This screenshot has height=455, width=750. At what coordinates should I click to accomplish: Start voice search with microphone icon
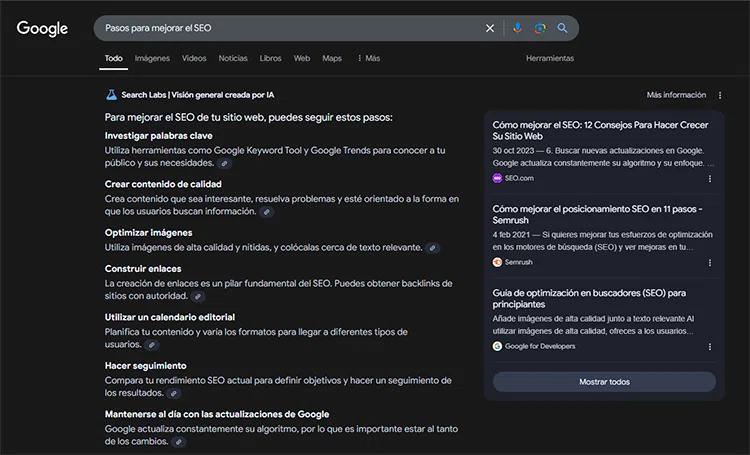[x=517, y=28]
